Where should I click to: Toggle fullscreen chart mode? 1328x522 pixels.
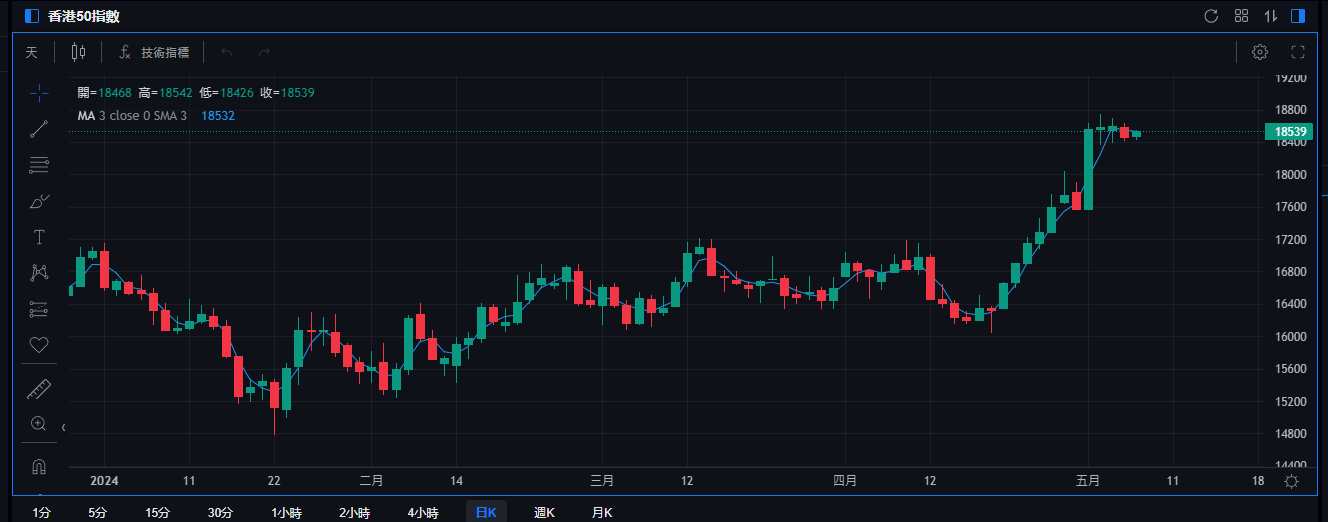coord(1299,52)
